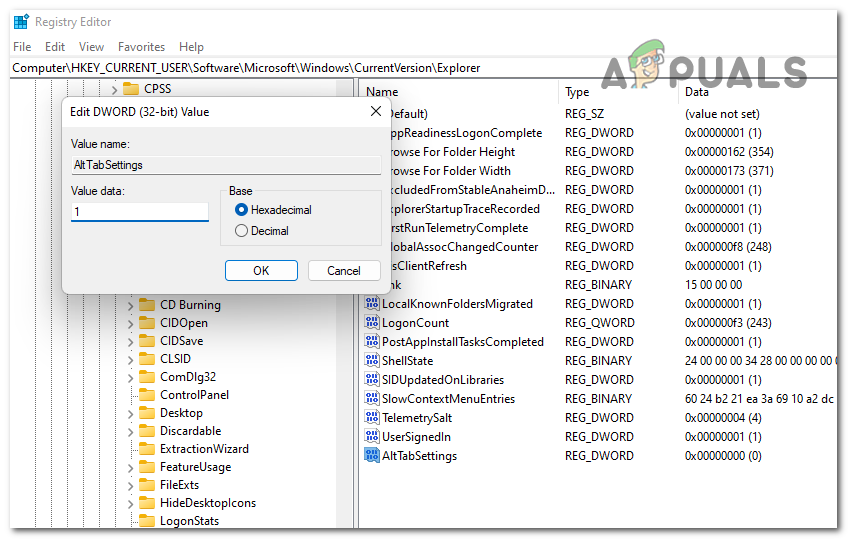Viewport: 848px width, 539px height.
Task: Click the ExtractionWizard folder icon
Action: [147, 449]
